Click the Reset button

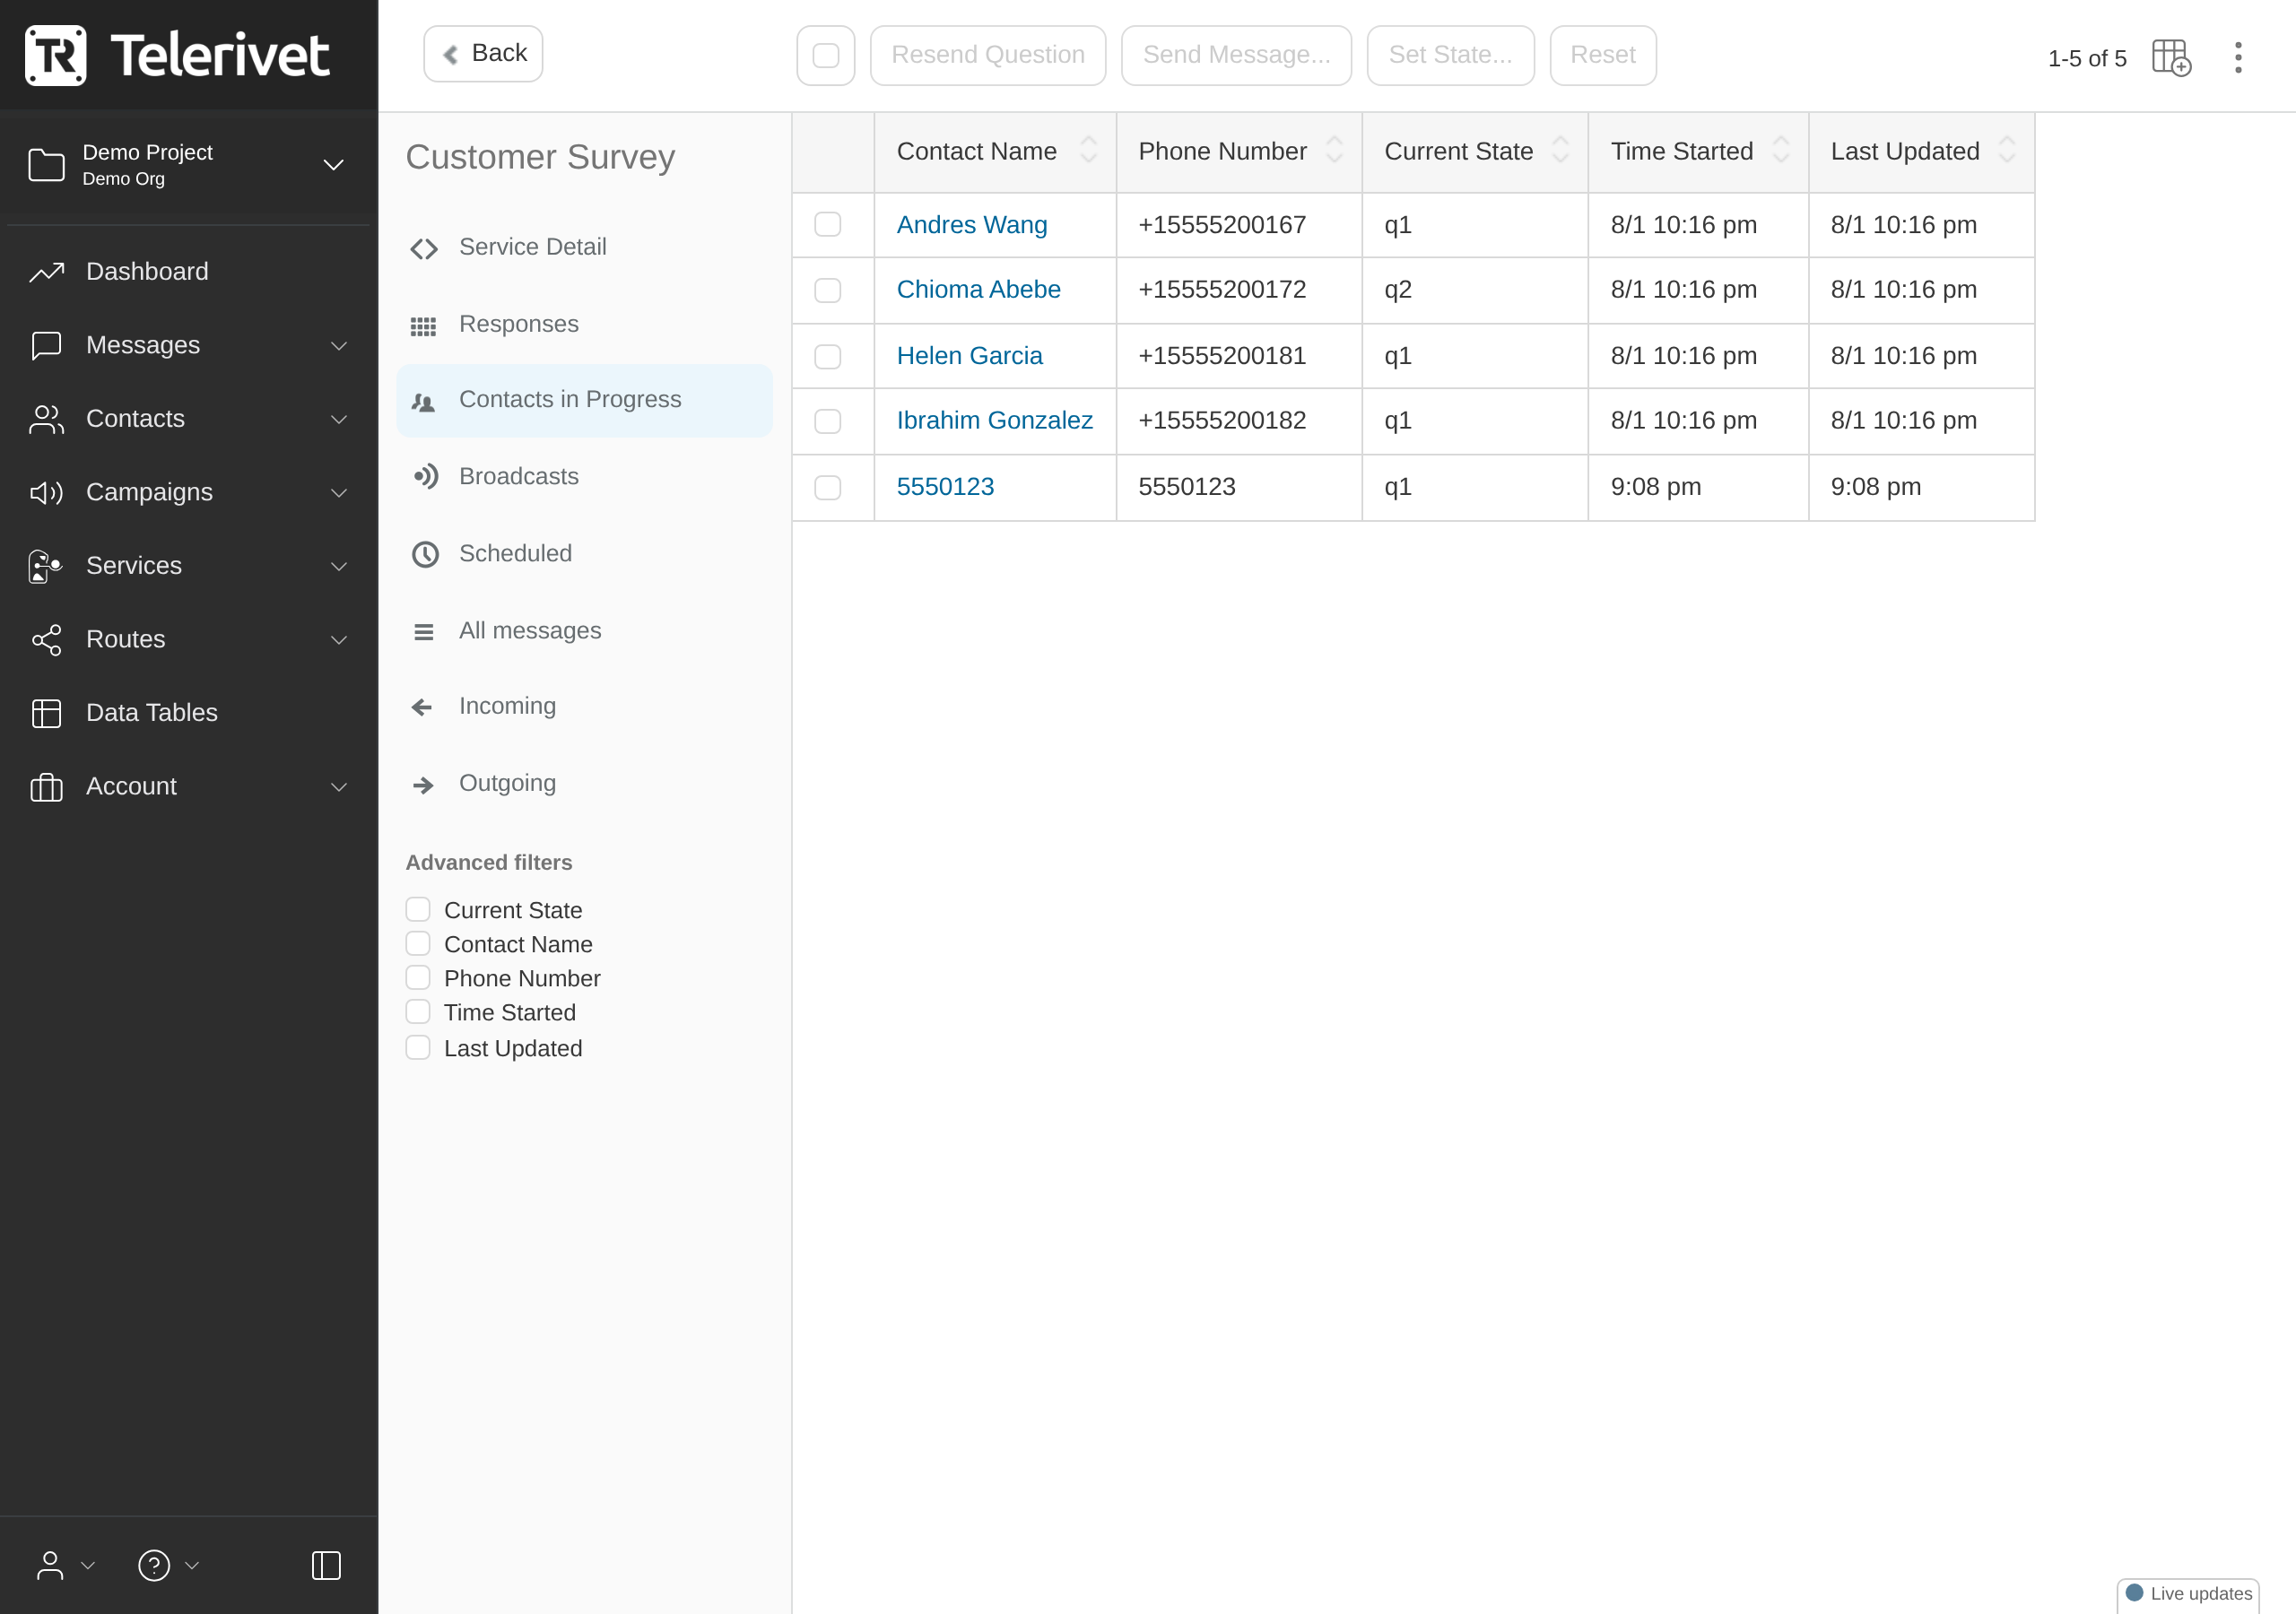click(1603, 55)
